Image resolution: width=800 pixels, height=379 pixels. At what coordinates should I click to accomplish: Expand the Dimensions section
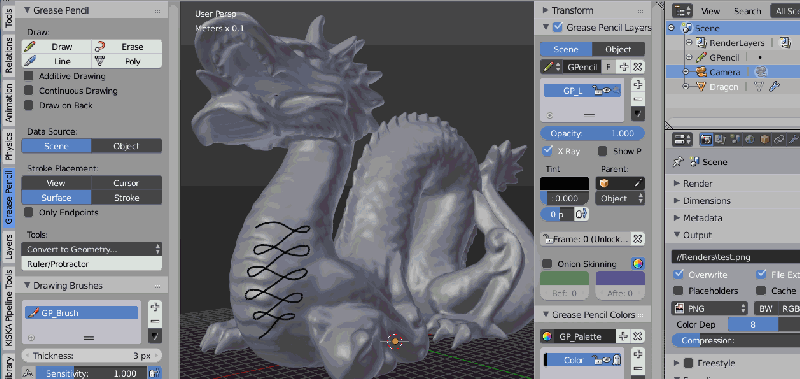677,200
